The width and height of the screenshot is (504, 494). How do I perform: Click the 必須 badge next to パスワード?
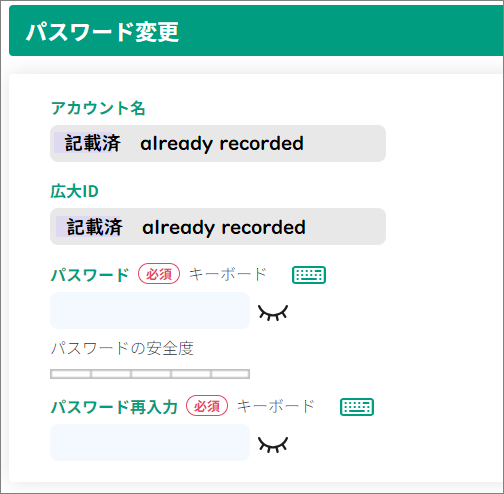(159, 274)
